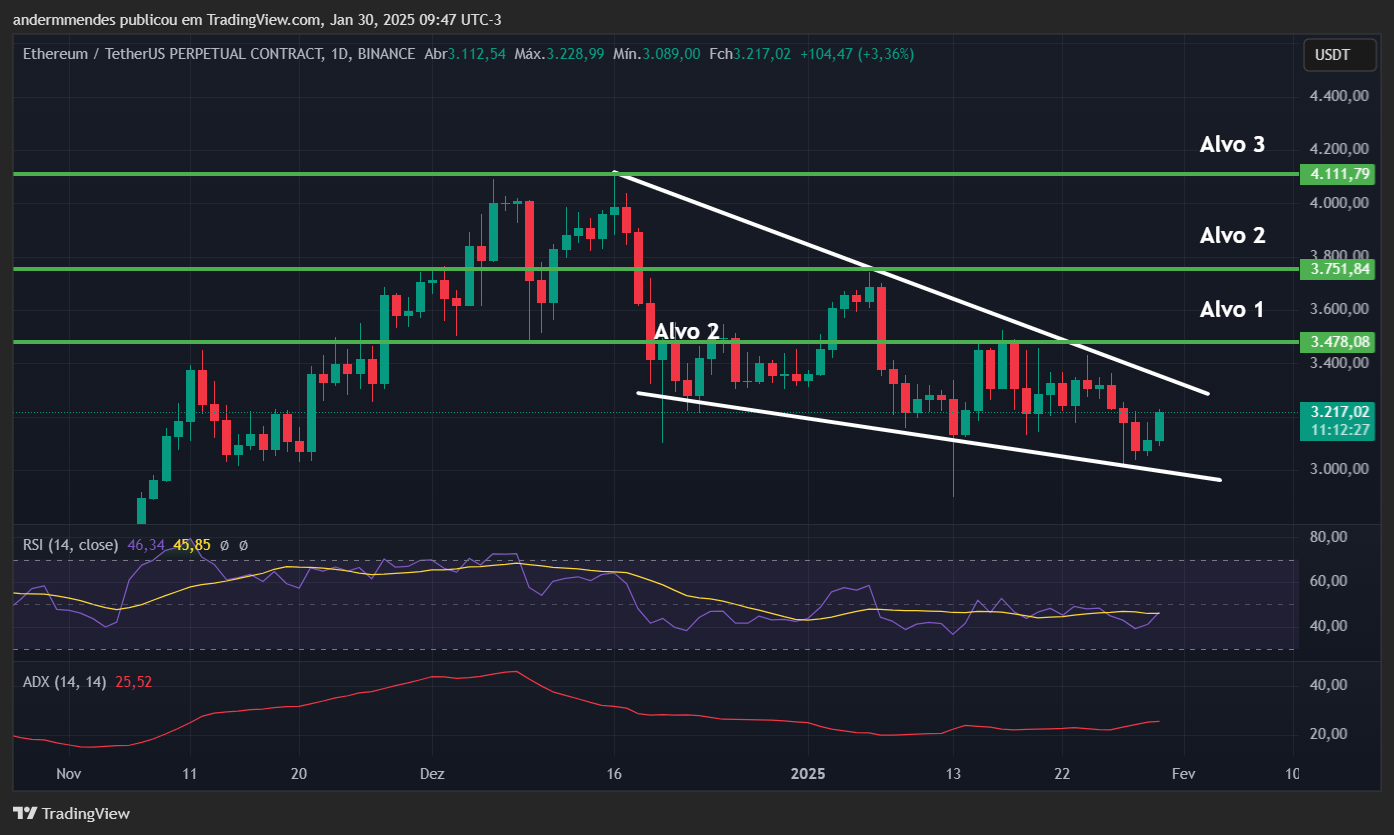Click the purple RSI value 46,34
Screen dimensions: 1394x835
point(146,545)
